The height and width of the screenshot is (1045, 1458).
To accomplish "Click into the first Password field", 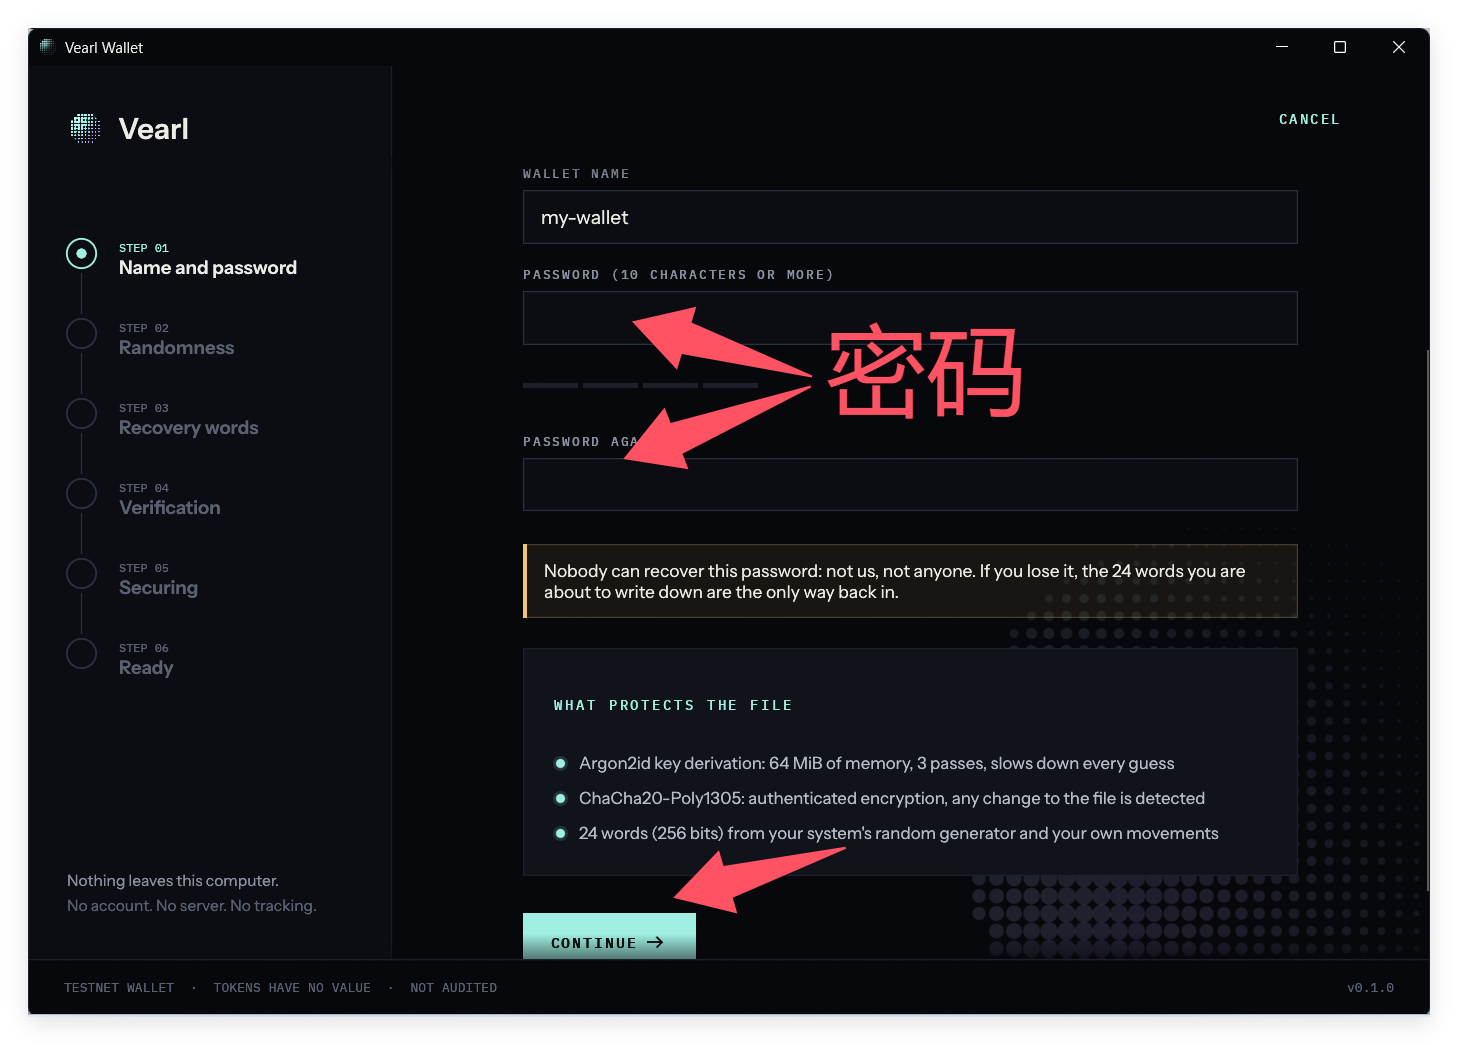I will 910,318.
